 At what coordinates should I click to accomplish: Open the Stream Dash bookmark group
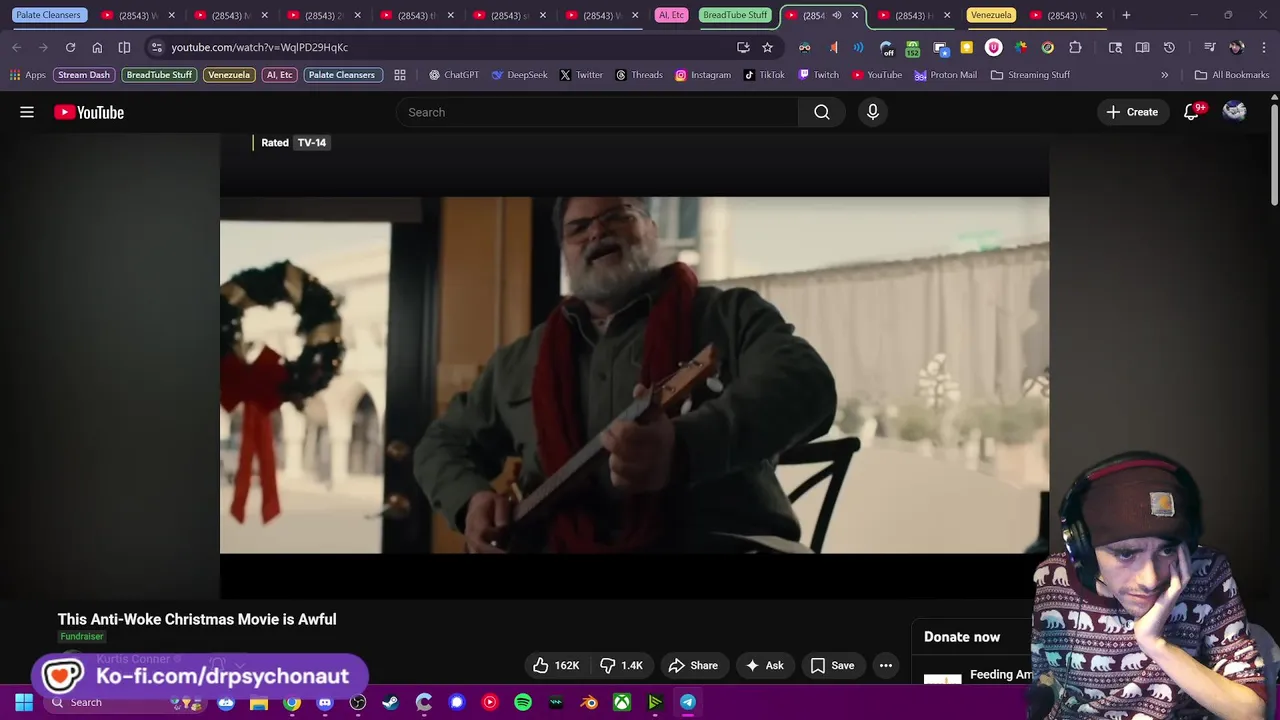[x=84, y=75]
